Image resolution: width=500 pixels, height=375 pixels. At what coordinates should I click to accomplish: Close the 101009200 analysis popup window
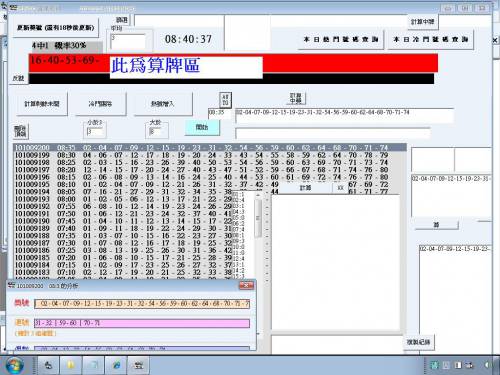coord(246,285)
